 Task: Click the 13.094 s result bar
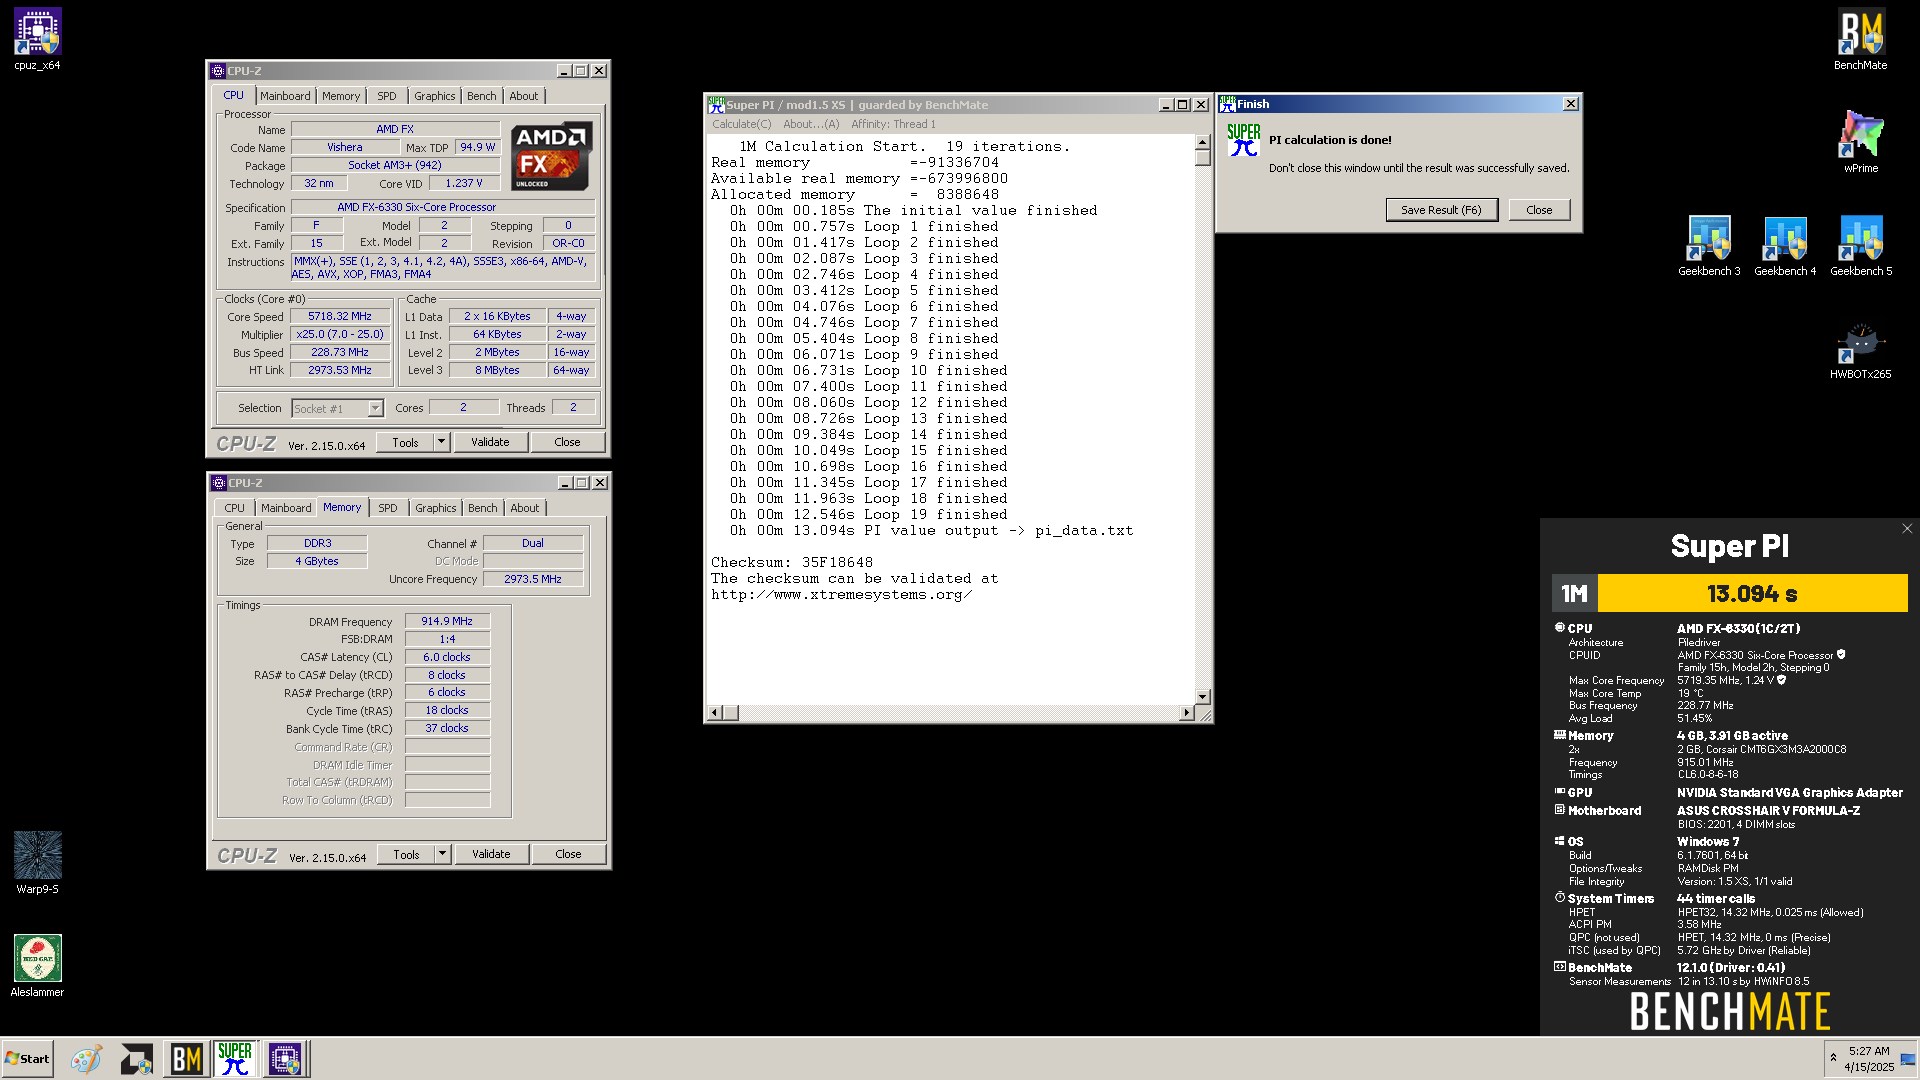coord(1752,593)
